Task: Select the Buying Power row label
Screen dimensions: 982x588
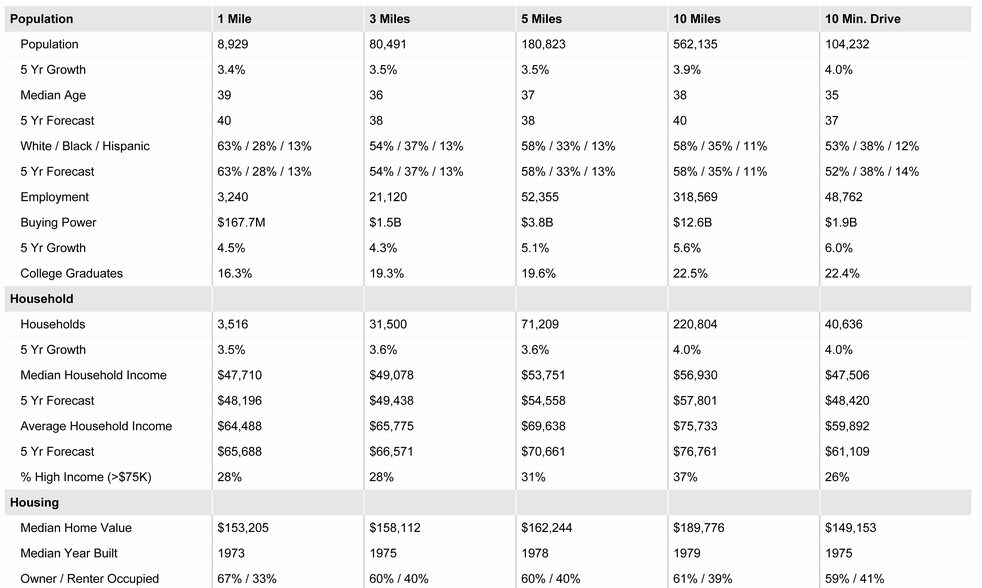Action: (x=58, y=222)
